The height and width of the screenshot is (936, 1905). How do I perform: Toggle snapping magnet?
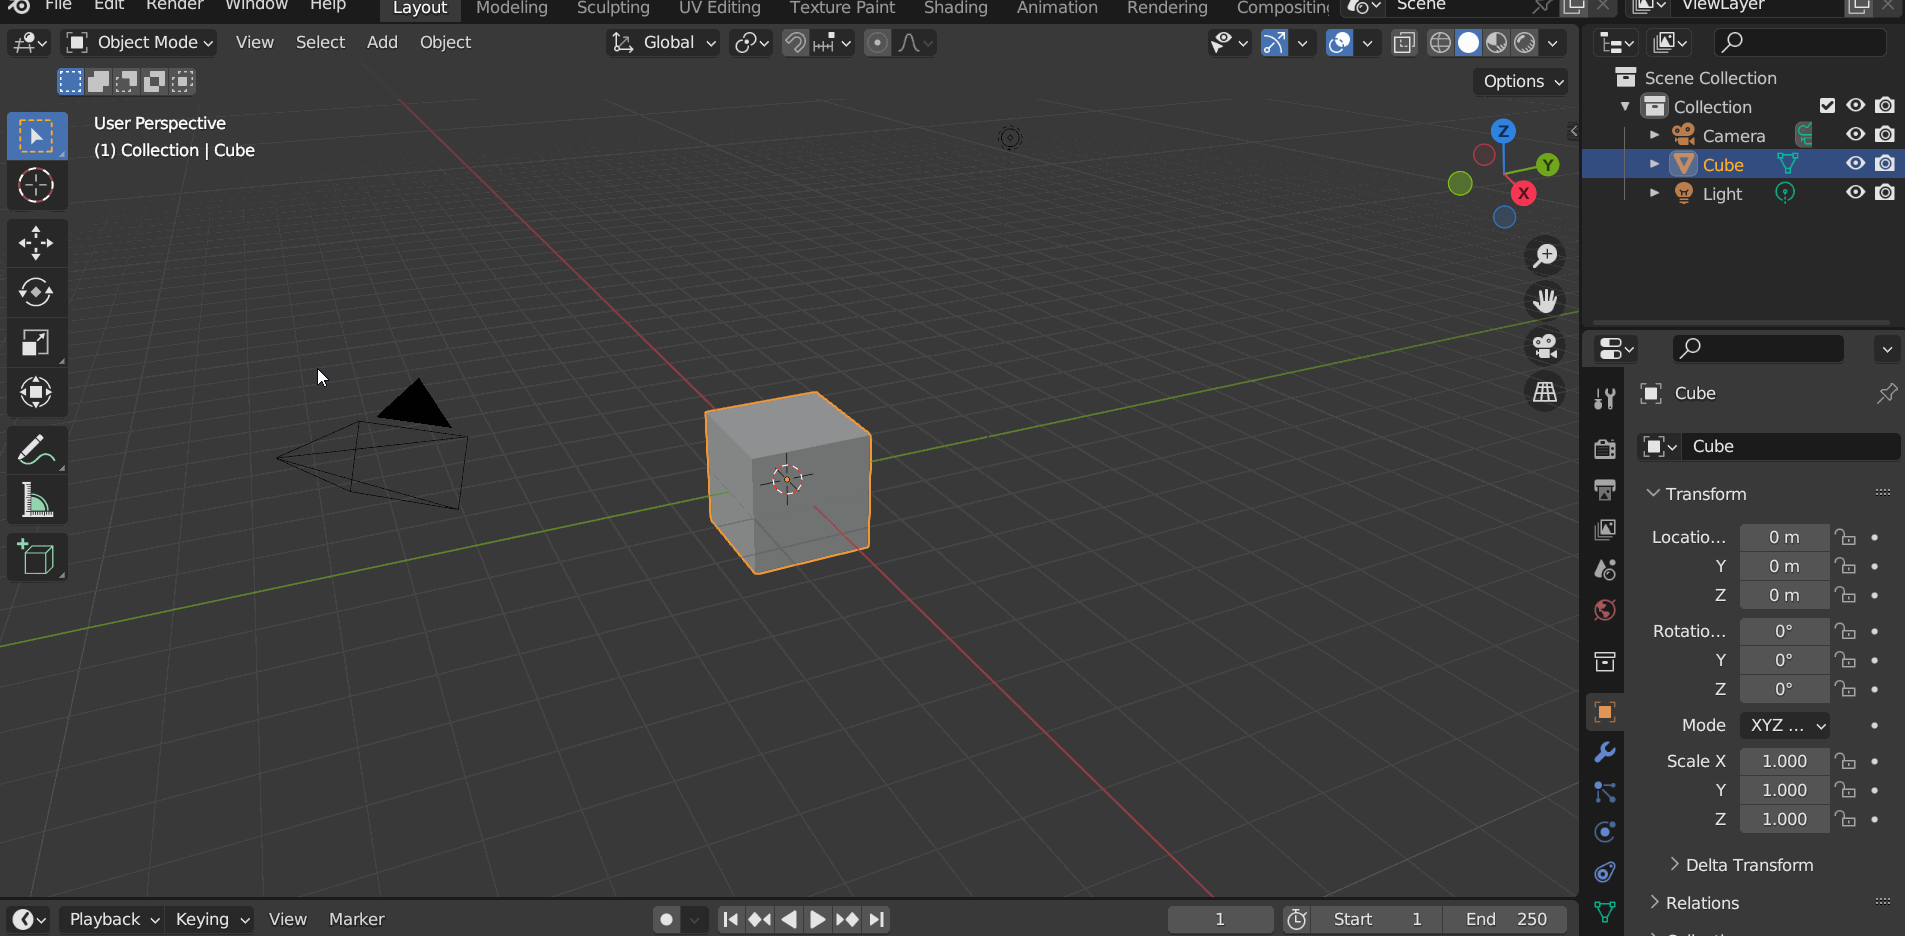click(x=795, y=43)
